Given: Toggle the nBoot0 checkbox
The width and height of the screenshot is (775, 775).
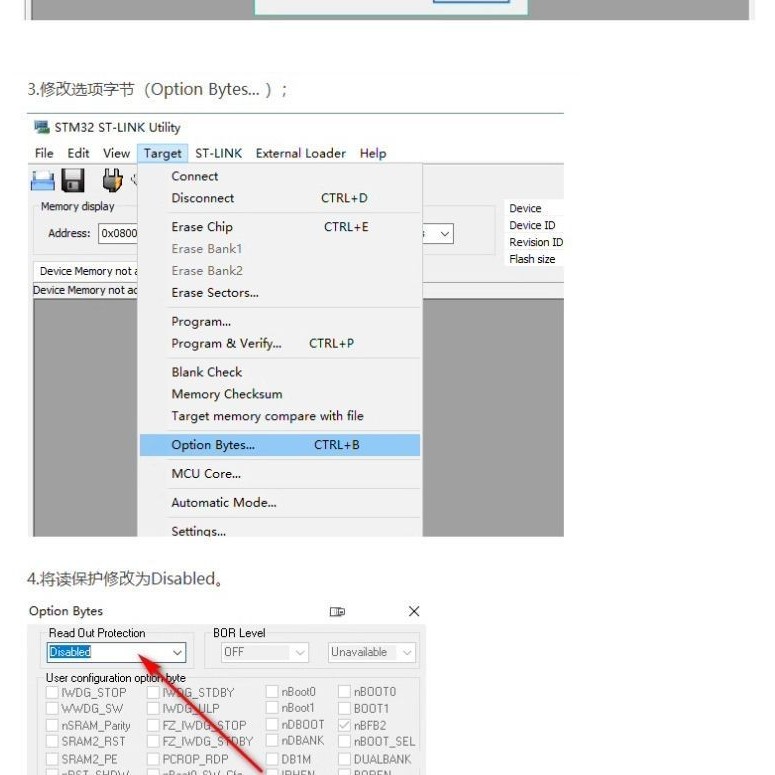Looking at the screenshot, I should 272,691.
